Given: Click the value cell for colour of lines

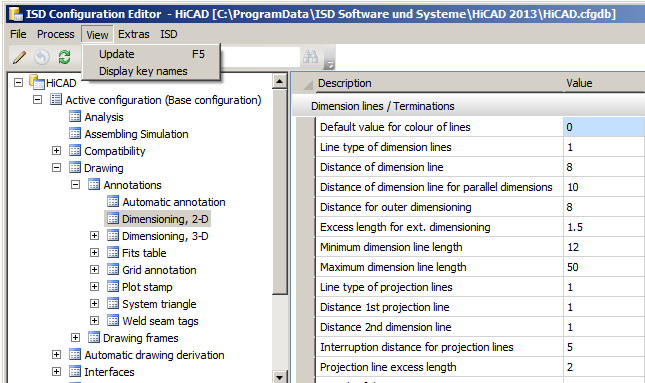Looking at the screenshot, I should pyautogui.click(x=604, y=127).
